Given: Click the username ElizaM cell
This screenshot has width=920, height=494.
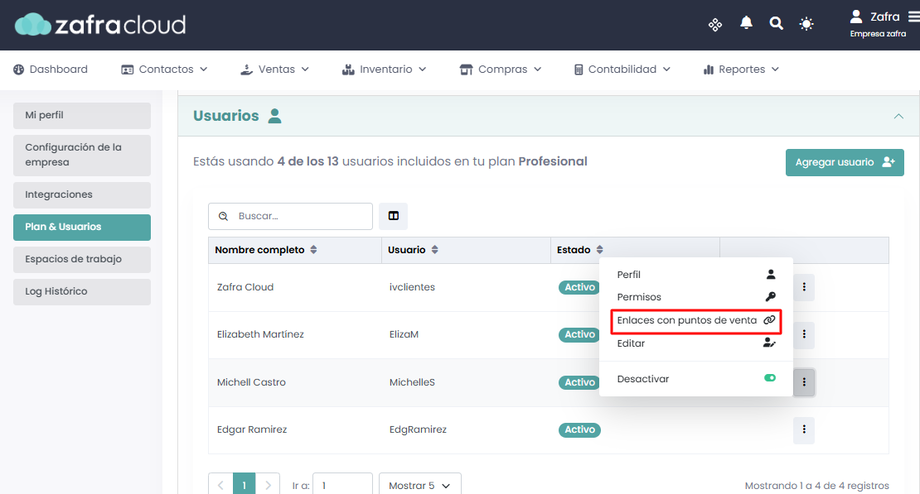Looking at the screenshot, I should 404,334.
